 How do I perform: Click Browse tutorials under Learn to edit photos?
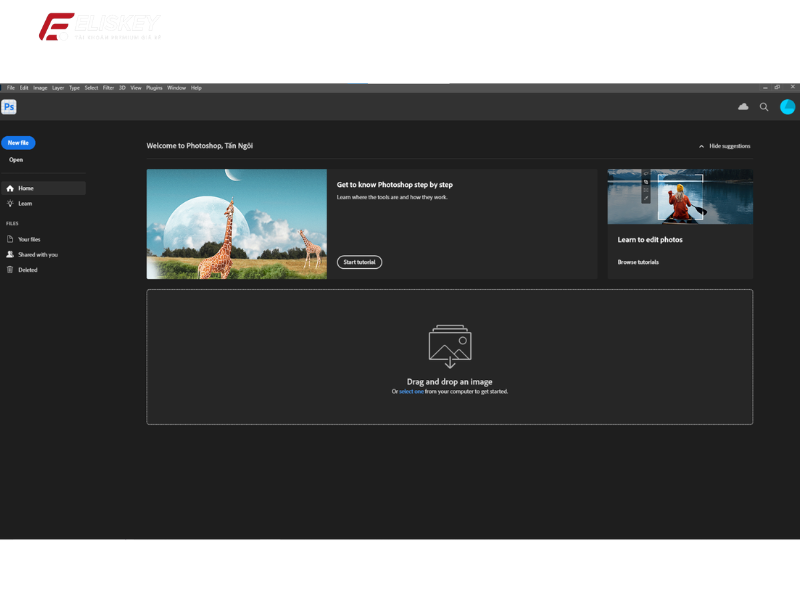[x=639, y=262]
